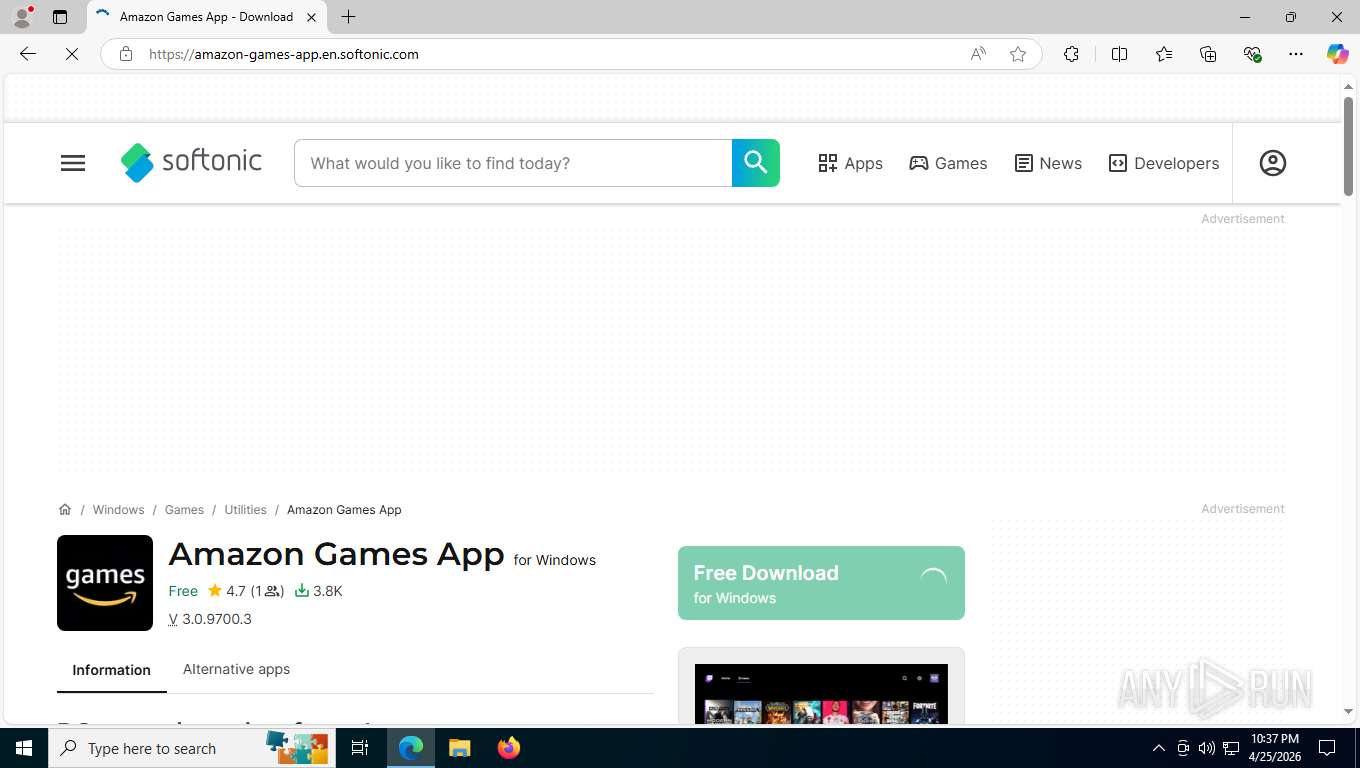Launch Firefox from the taskbar
The width and height of the screenshot is (1360, 768).
pos(509,748)
